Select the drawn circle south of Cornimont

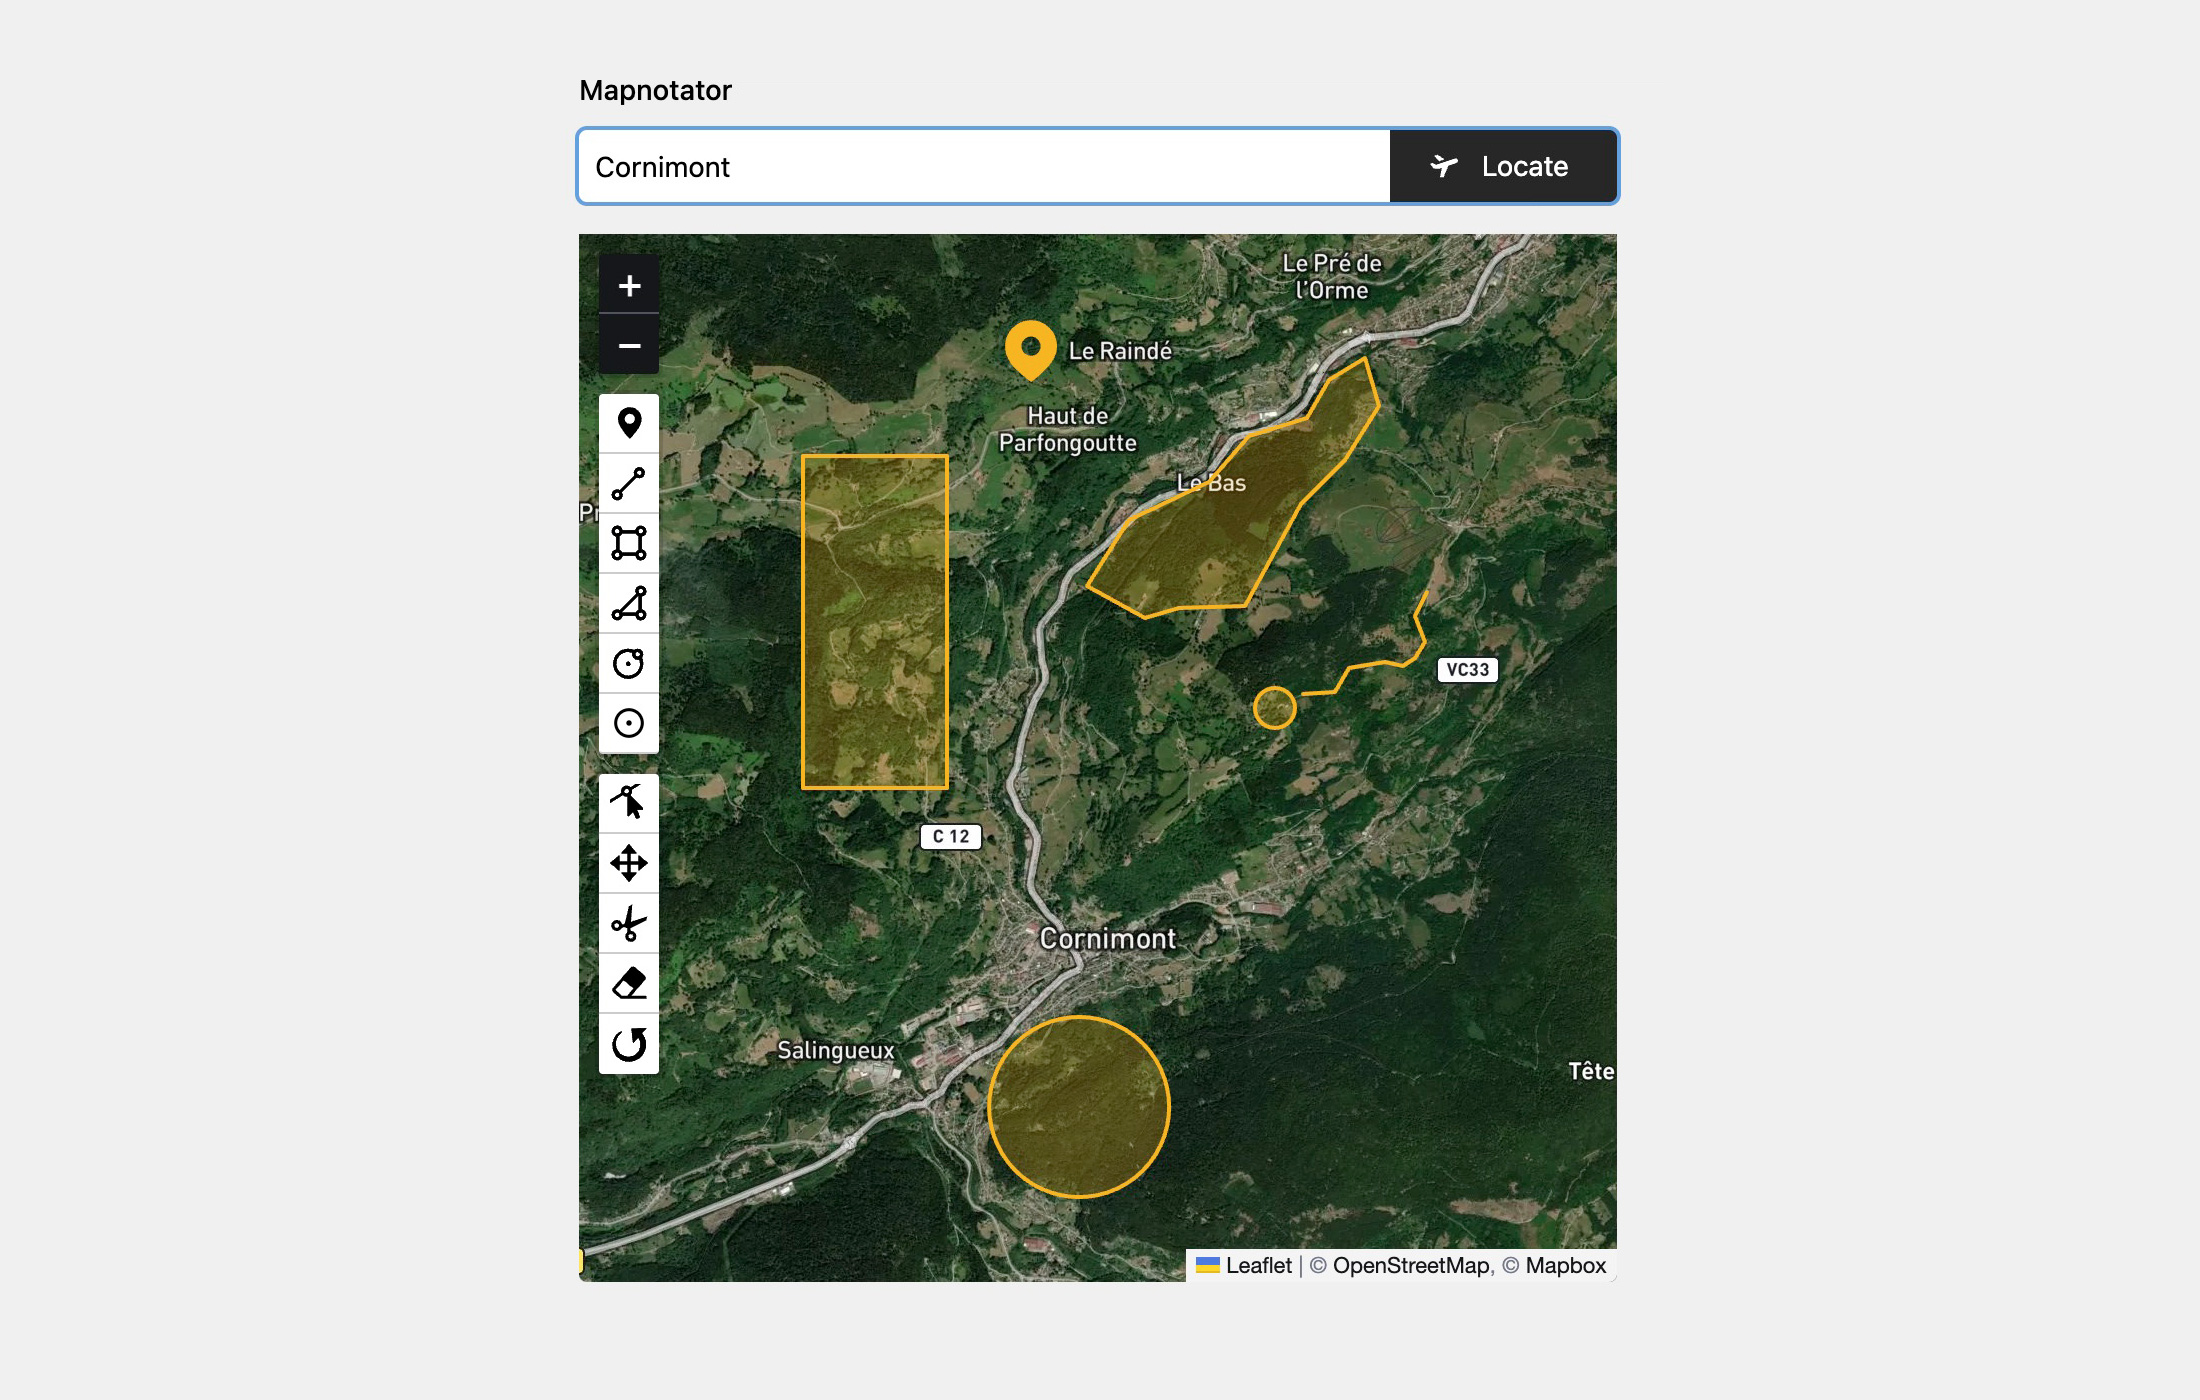point(1078,1107)
